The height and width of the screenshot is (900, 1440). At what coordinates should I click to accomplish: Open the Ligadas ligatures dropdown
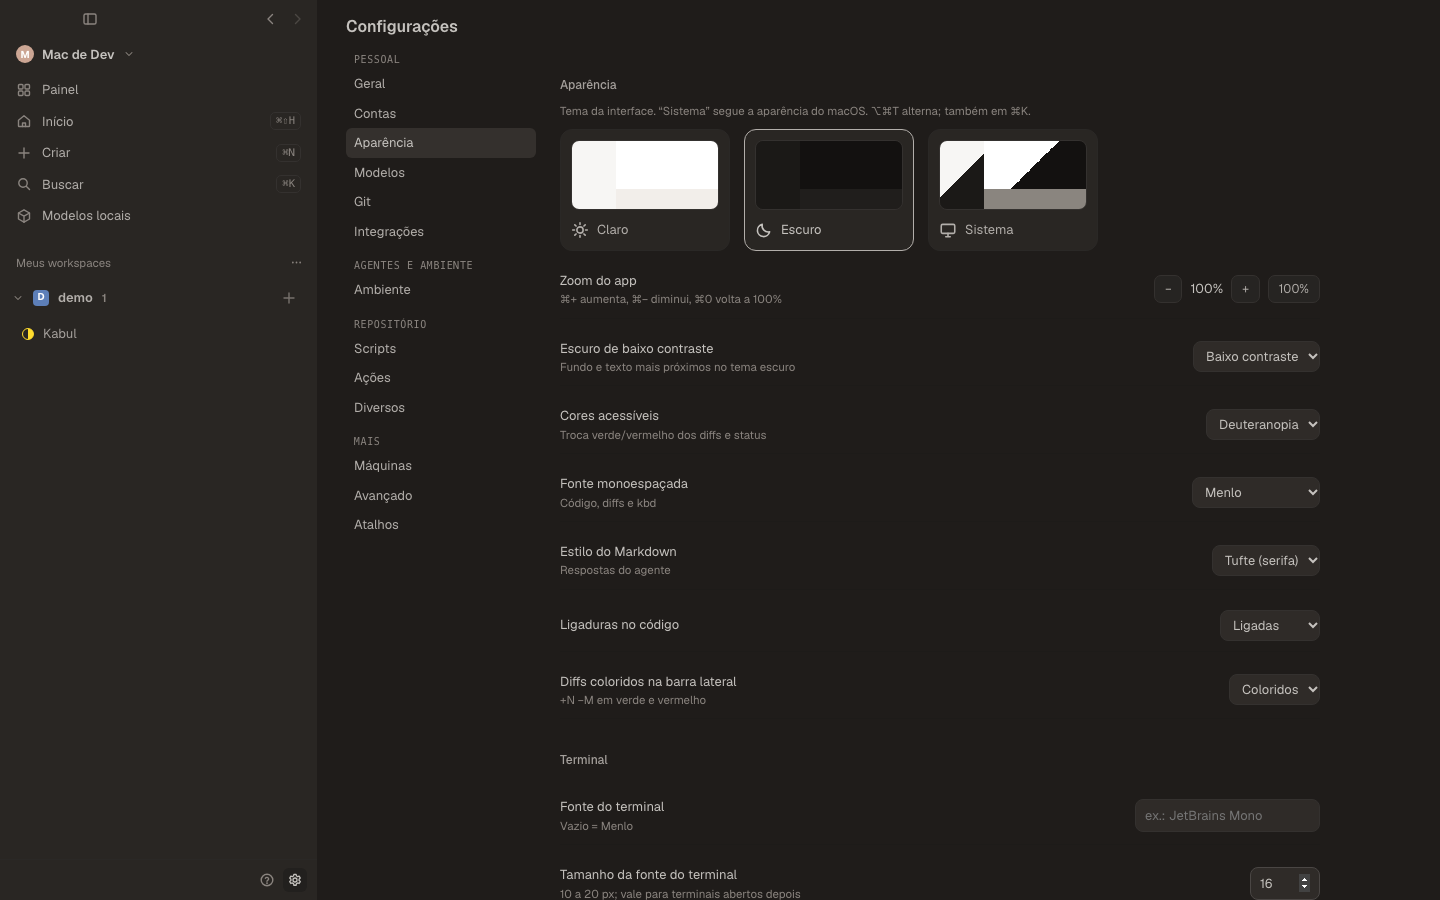click(x=1270, y=626)
